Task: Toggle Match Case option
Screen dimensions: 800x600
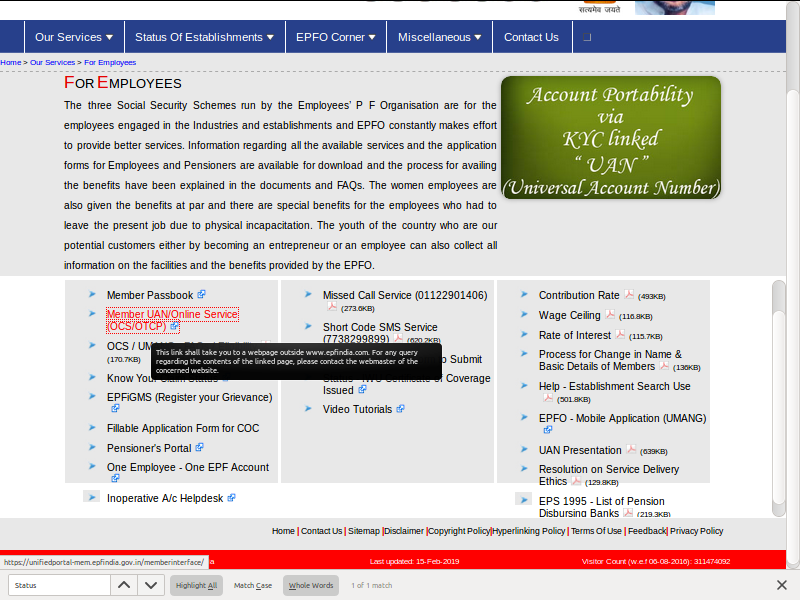Action: (x=253, y=585)
